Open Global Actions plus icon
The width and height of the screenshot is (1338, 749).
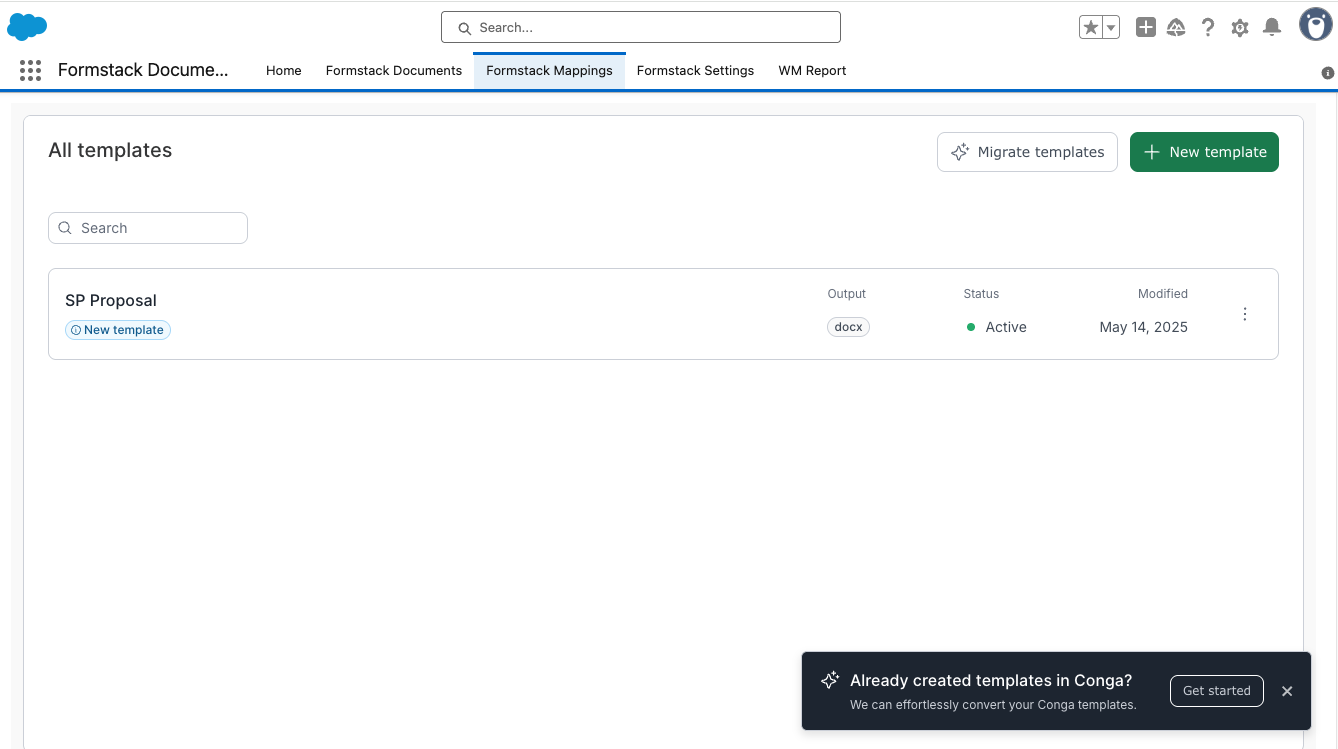click(x=1146, y=28)
